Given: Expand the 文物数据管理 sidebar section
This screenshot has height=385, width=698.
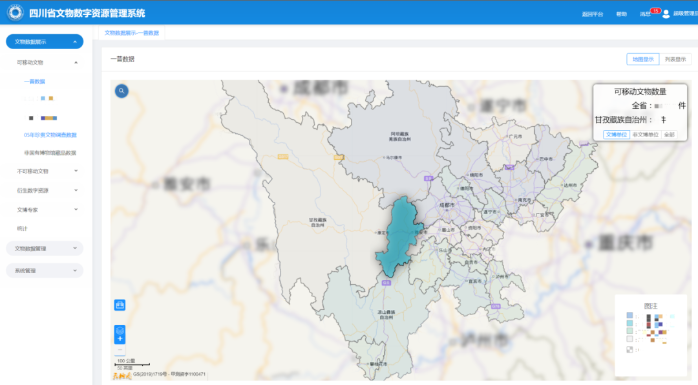Looking at the screenshot, I should point(45,248).
